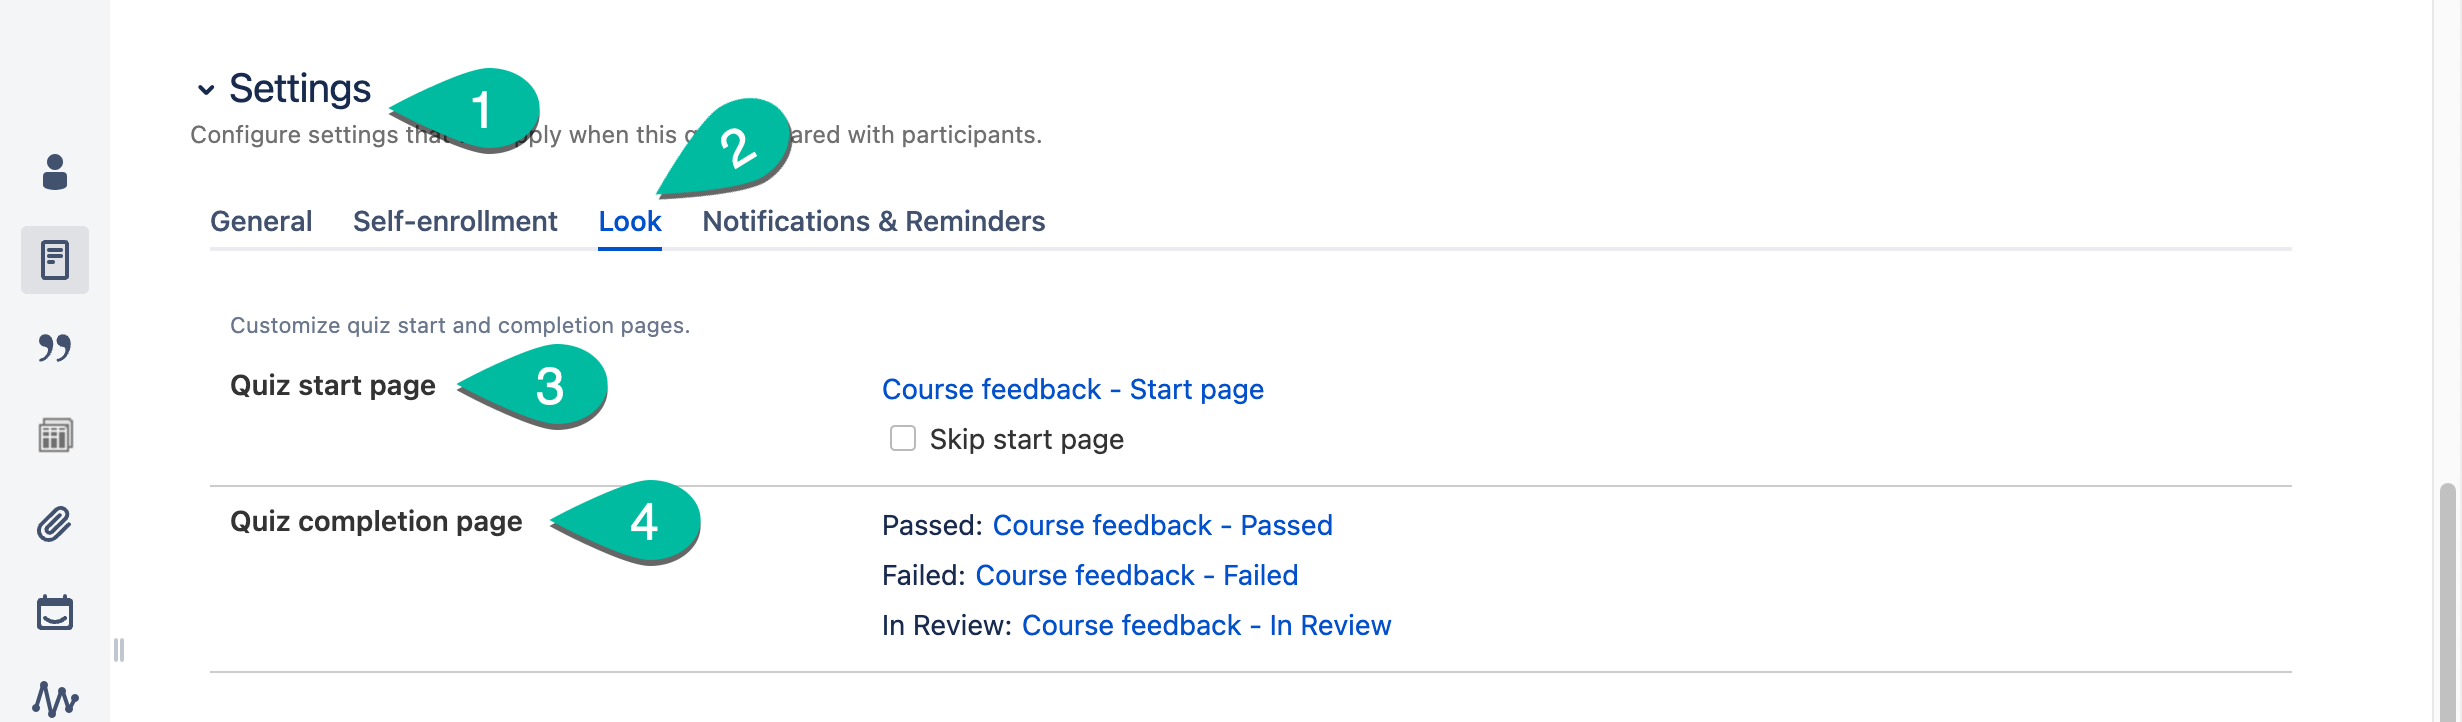Open the Course feedback - Start page link

pos(1073,389)
